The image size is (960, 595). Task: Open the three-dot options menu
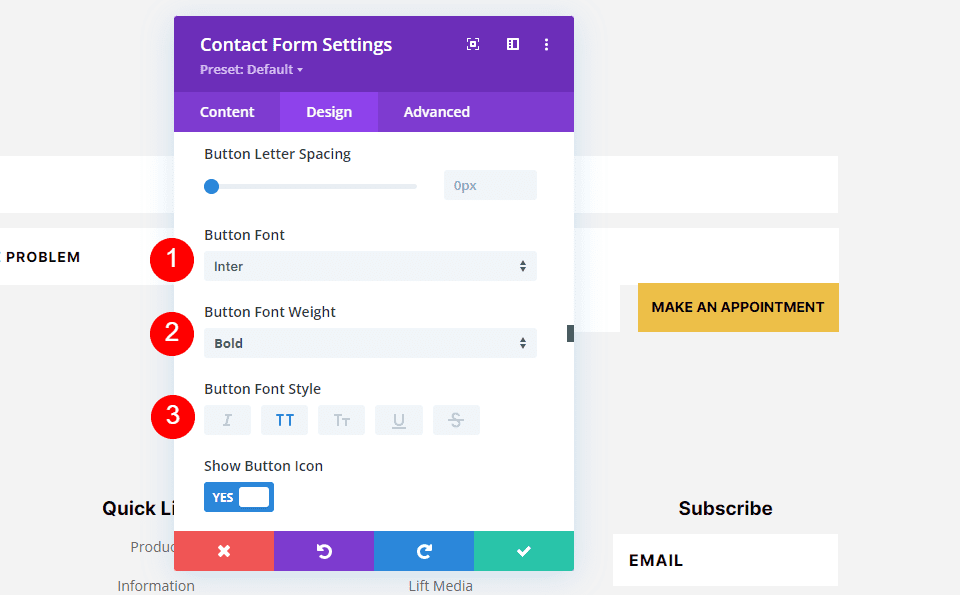pos(546,44)
